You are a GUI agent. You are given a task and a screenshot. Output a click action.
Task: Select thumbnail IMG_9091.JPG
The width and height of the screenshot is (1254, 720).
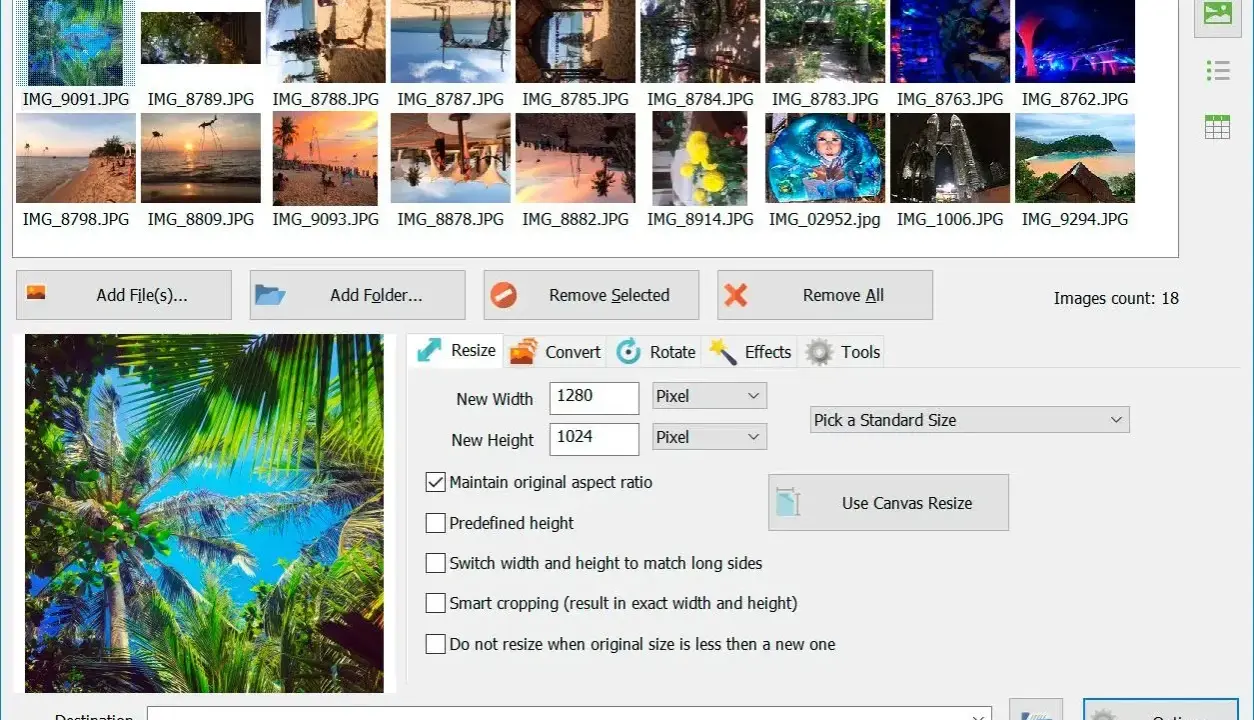pyautogui.click(x=76, y=42)
